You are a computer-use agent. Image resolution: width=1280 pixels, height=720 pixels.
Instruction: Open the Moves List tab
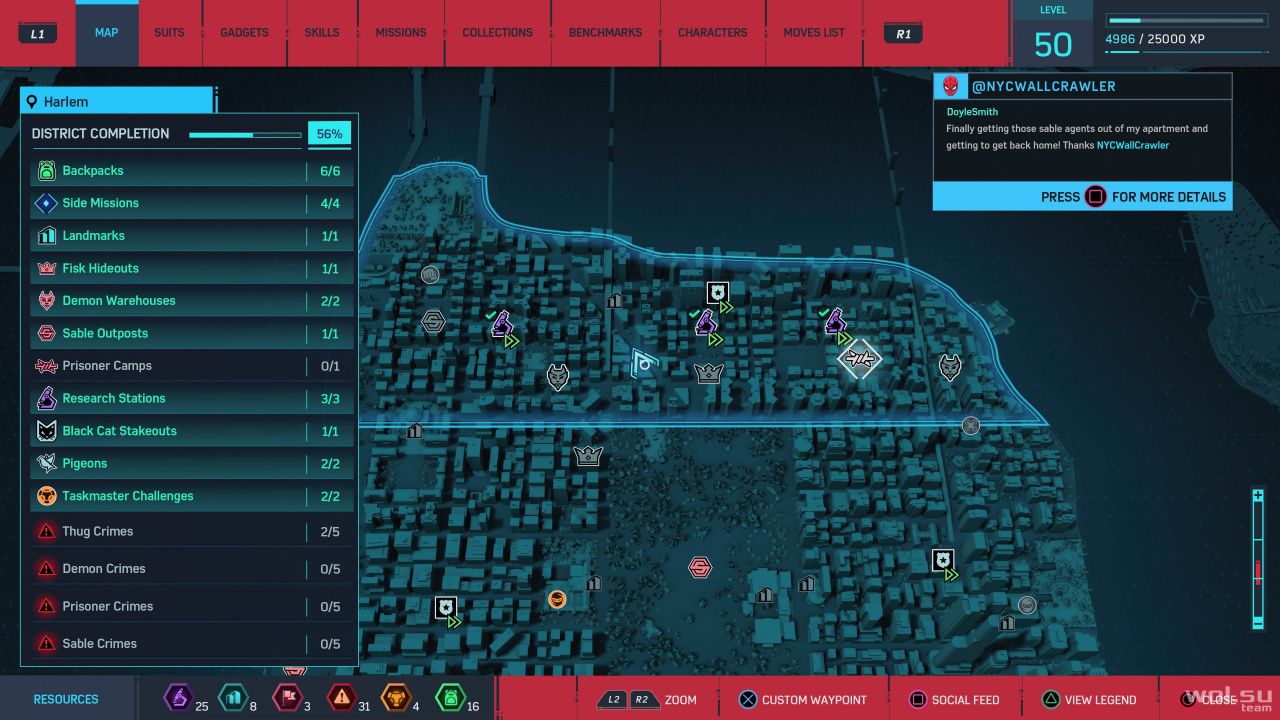click(x=814, y=33)
